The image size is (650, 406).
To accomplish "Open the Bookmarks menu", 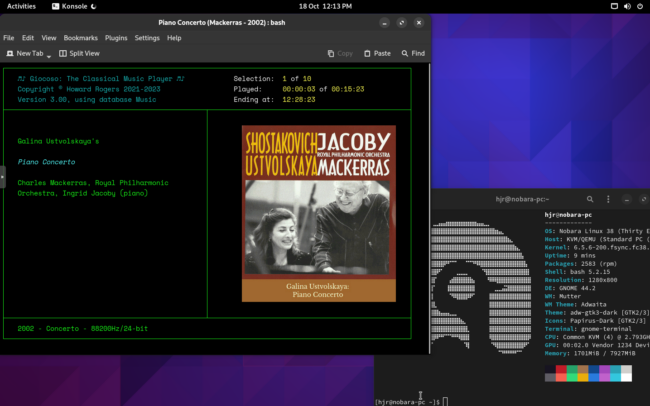I will pyautogui.click(x=80, y=38).
